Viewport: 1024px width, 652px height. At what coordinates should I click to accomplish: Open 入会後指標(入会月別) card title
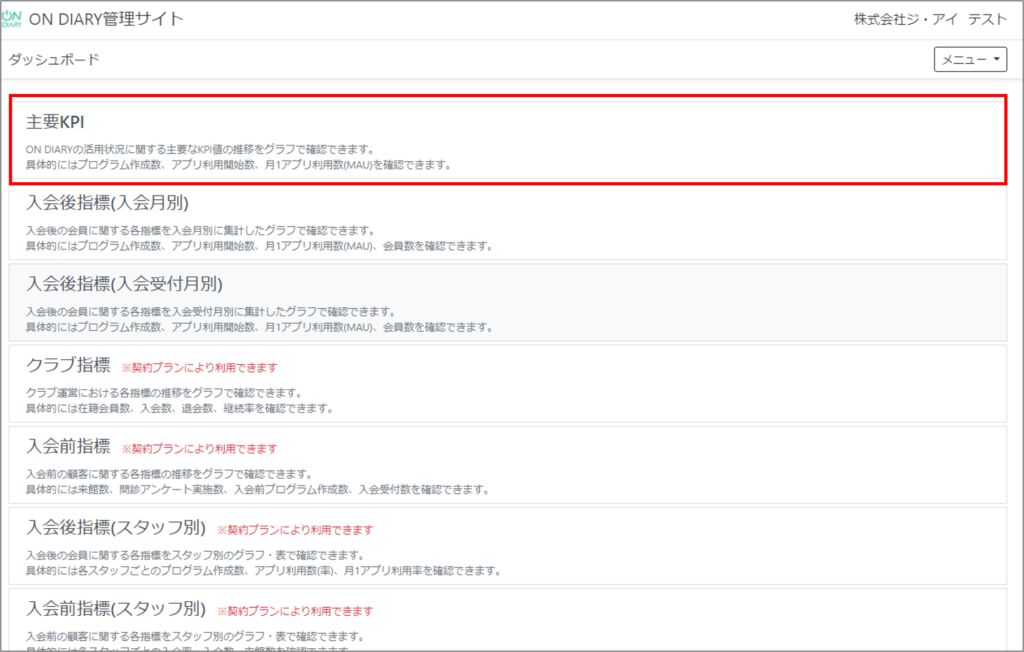[107, 204]
